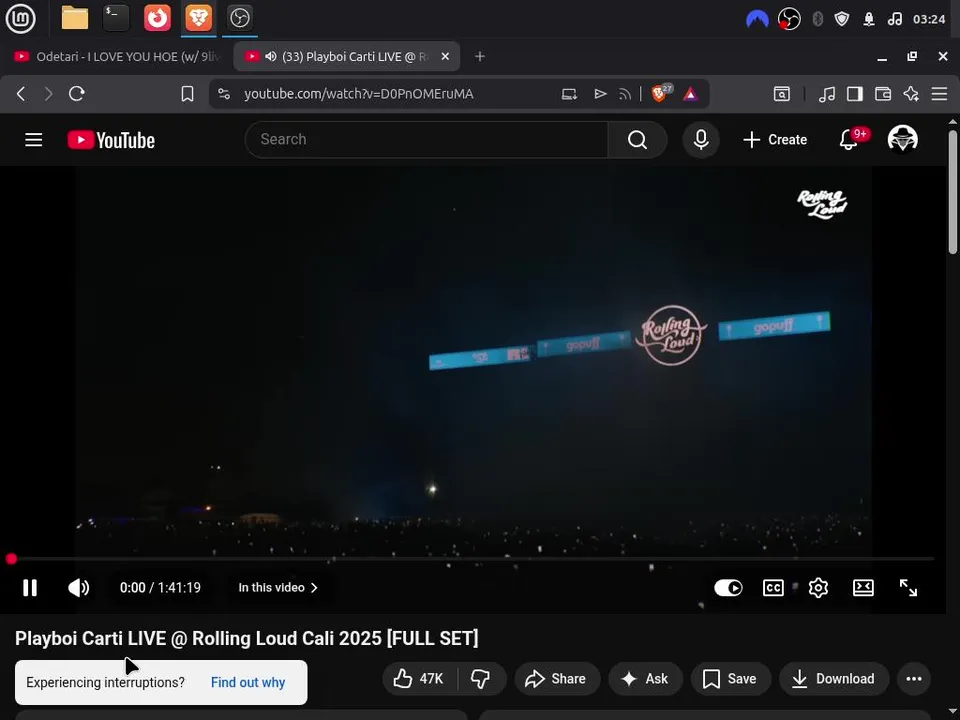Open the Linux Mint start menu
This screenshot has height=720, width=960.
click(x=20, y=18)
